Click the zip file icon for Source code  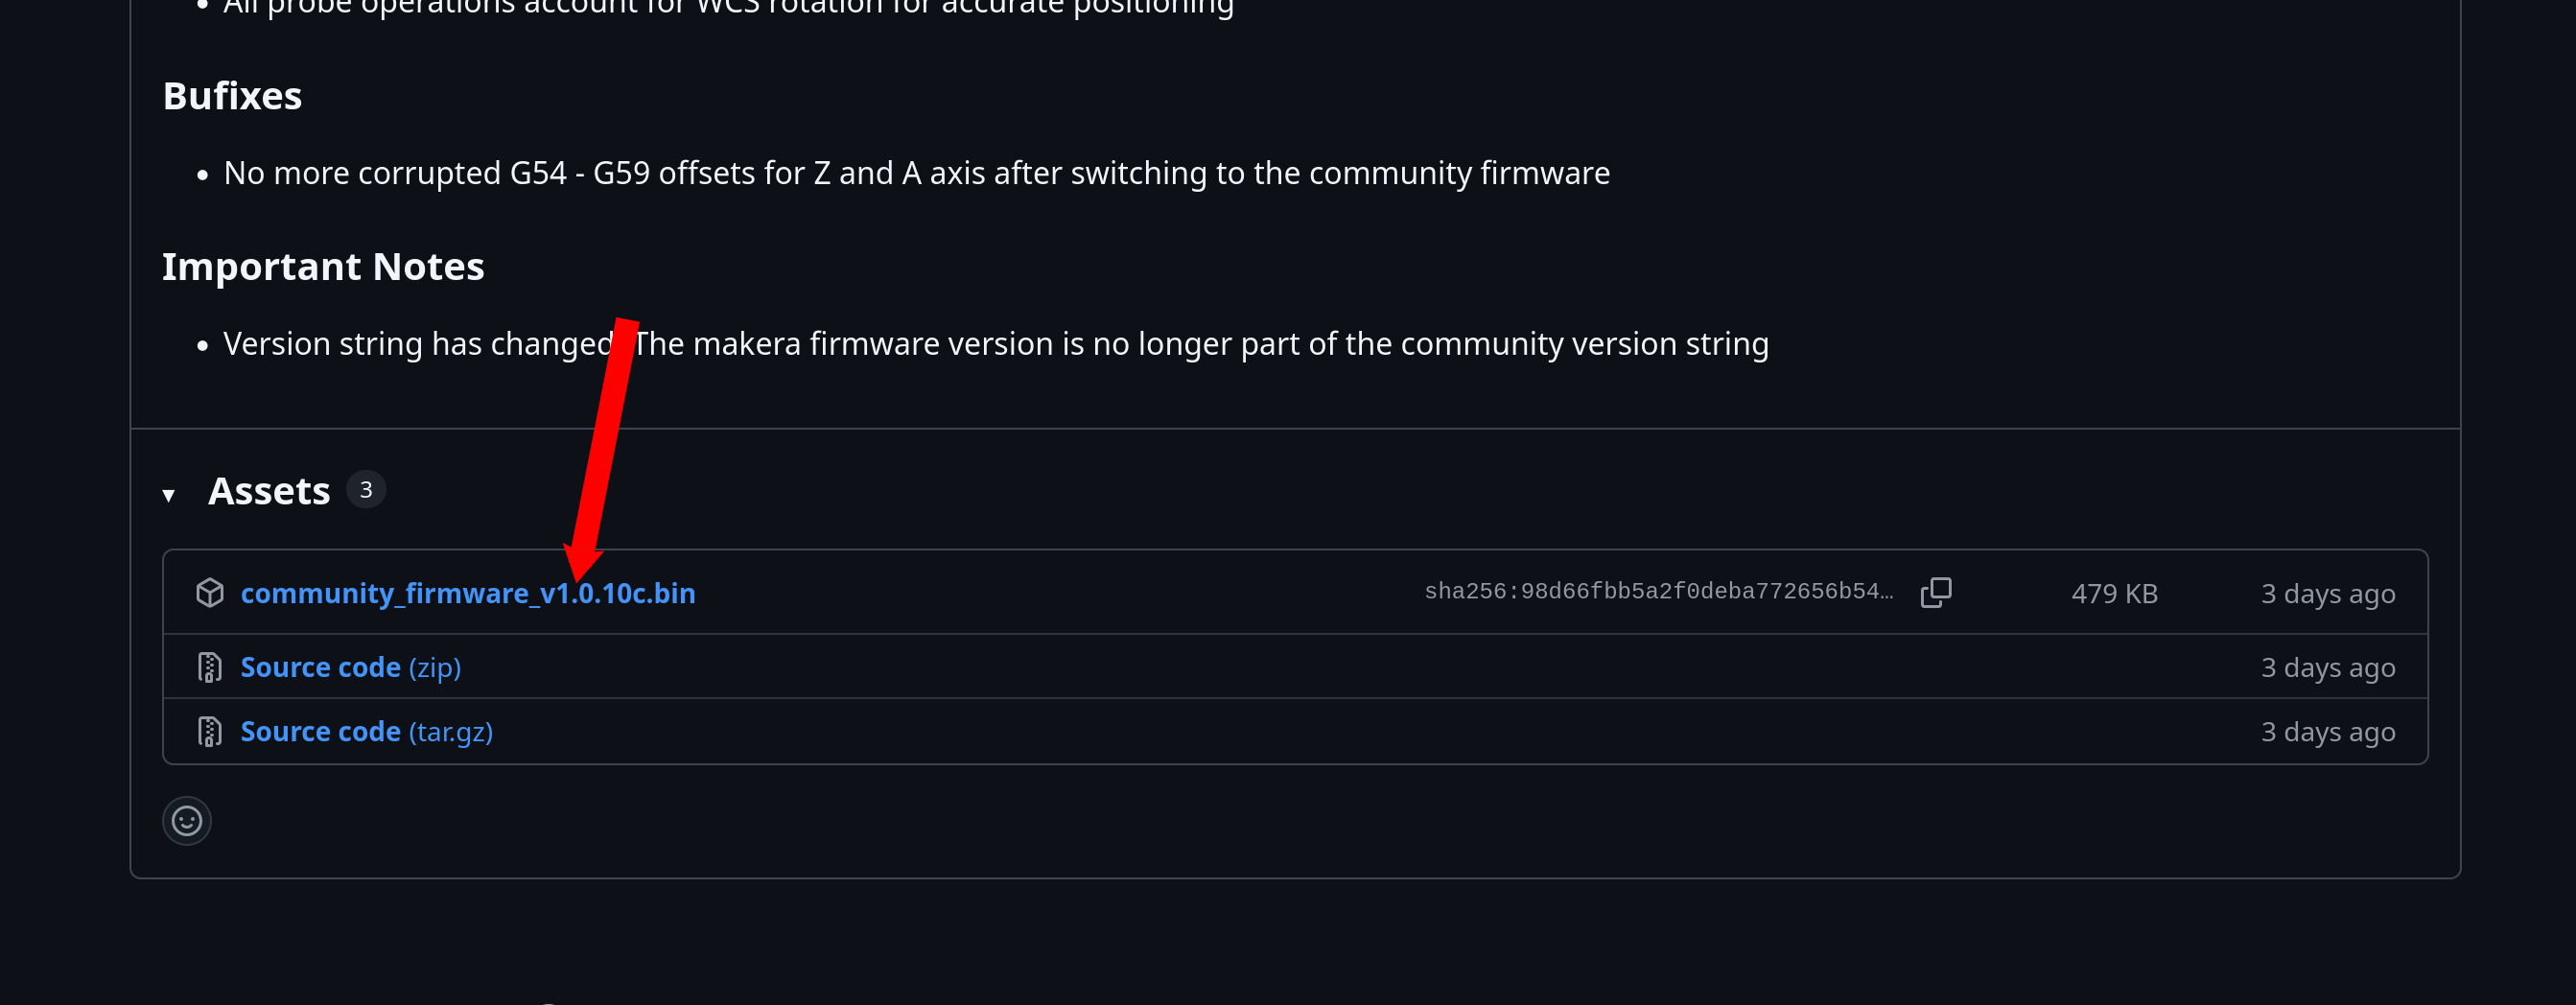pyautogui.click(x=210, y=667)
